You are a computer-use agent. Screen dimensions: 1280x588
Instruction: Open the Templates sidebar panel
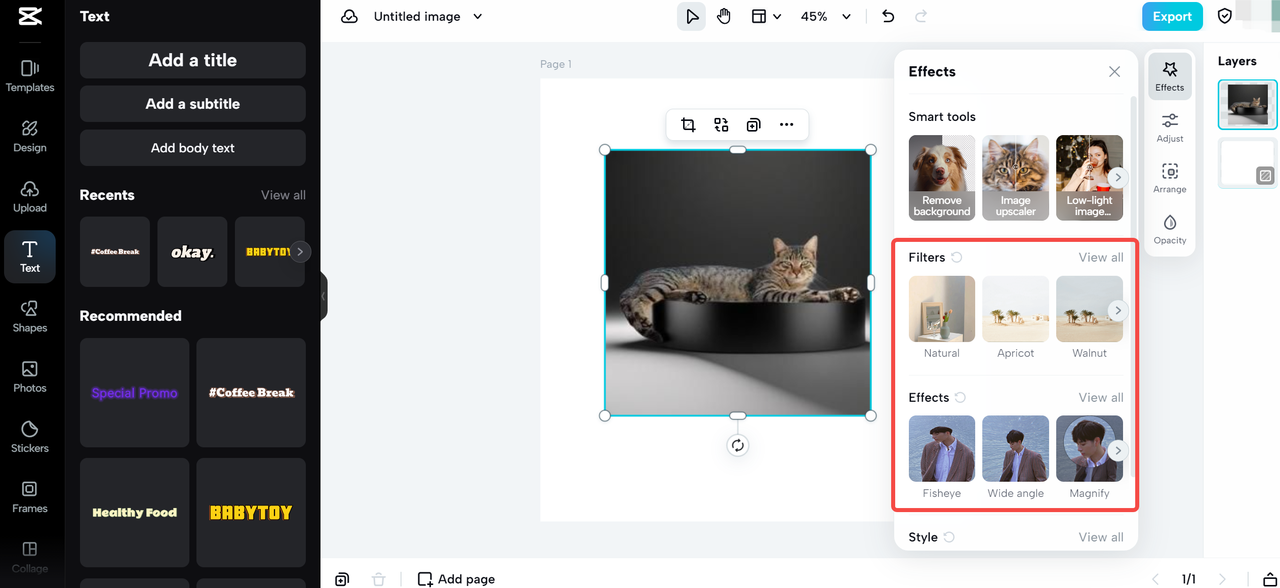(30, 76)
